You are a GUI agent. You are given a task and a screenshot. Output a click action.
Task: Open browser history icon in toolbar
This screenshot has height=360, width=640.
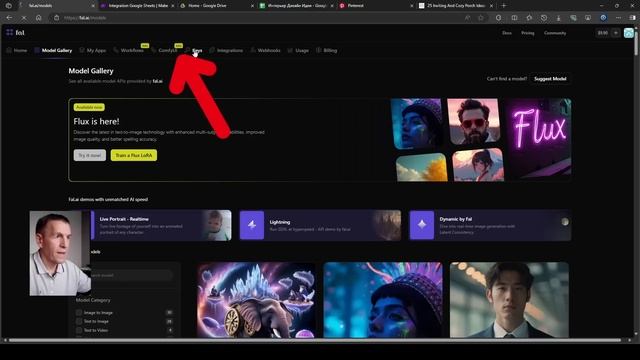[x=544, y=18]
